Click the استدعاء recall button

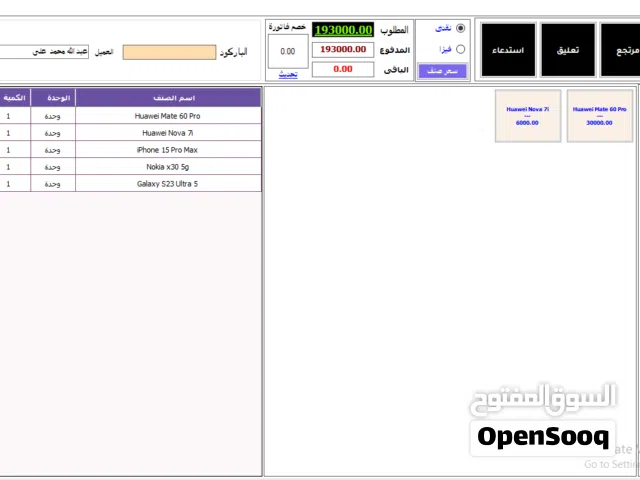(508, 50)
